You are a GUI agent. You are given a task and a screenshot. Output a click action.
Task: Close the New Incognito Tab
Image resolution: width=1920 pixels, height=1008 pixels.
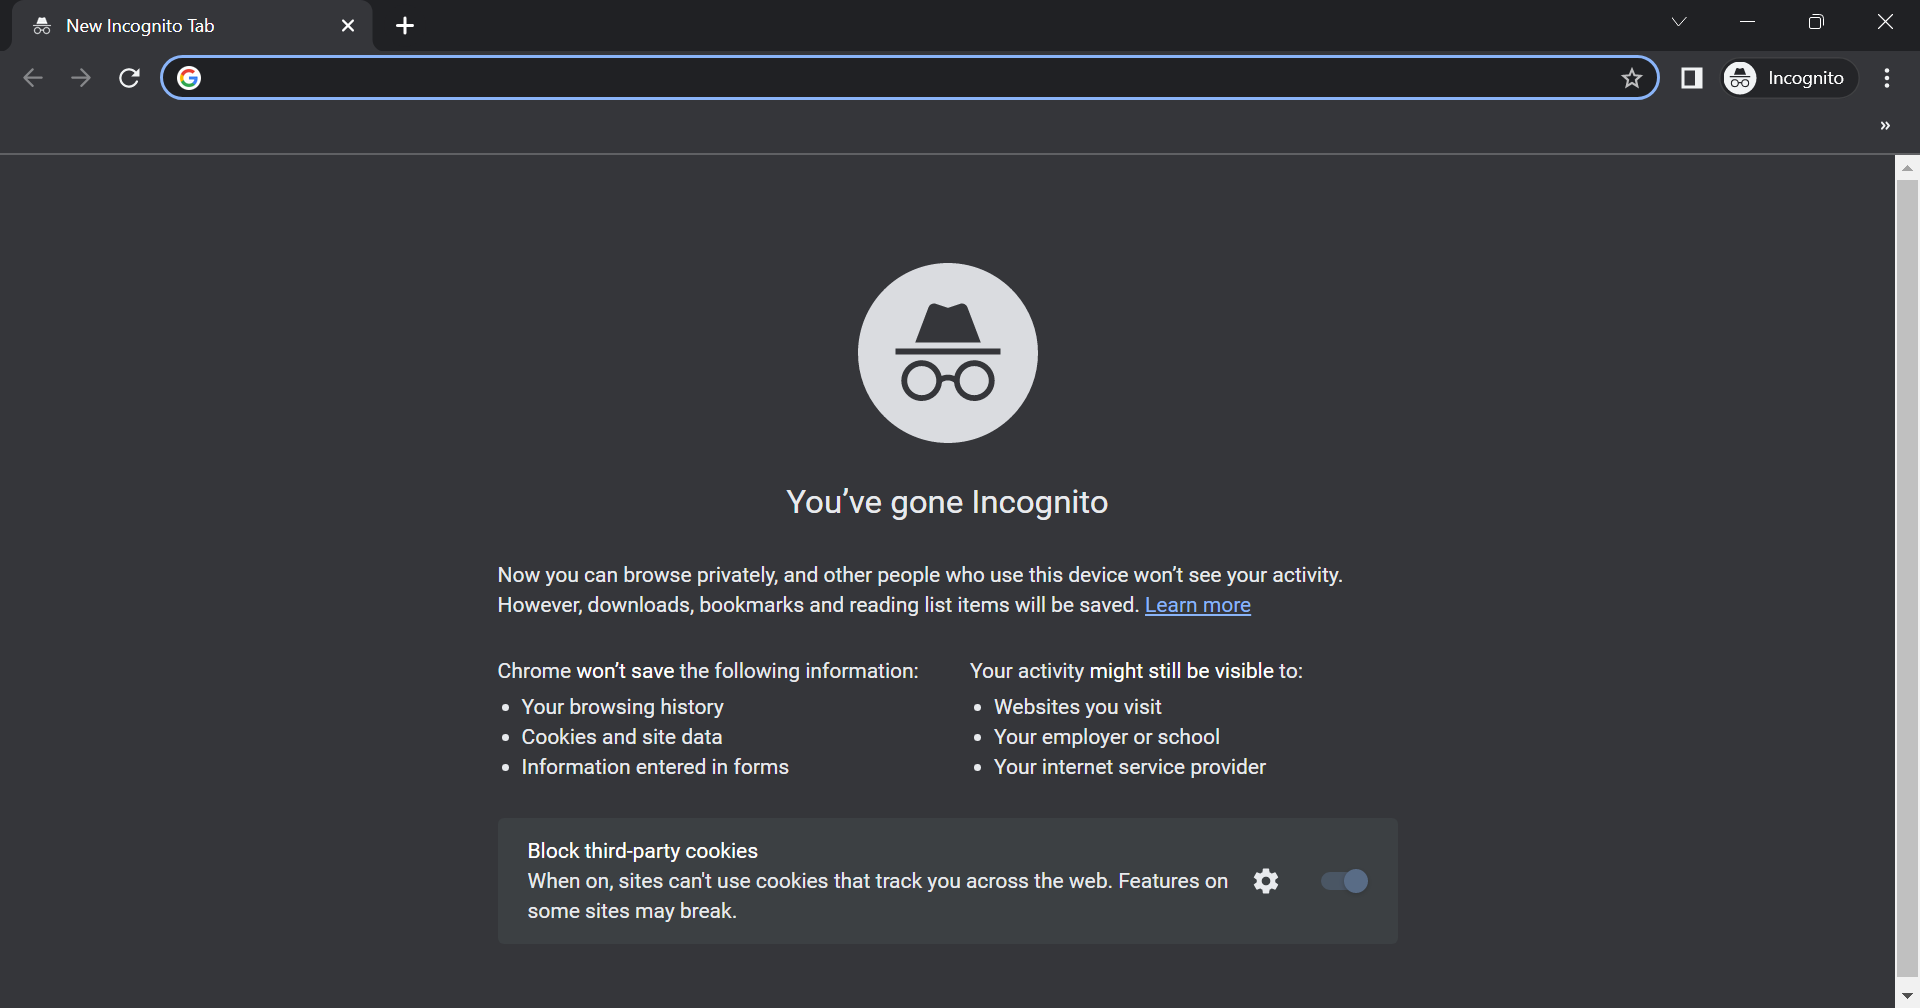[x=348, y=26]
